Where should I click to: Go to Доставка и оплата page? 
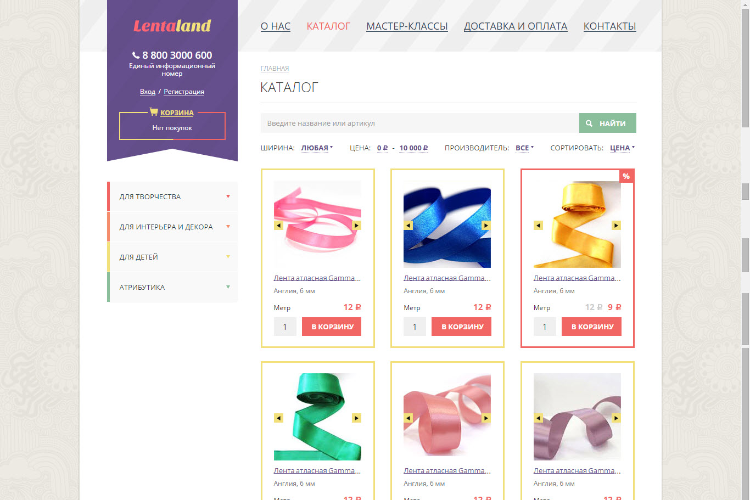pos(516,26)
